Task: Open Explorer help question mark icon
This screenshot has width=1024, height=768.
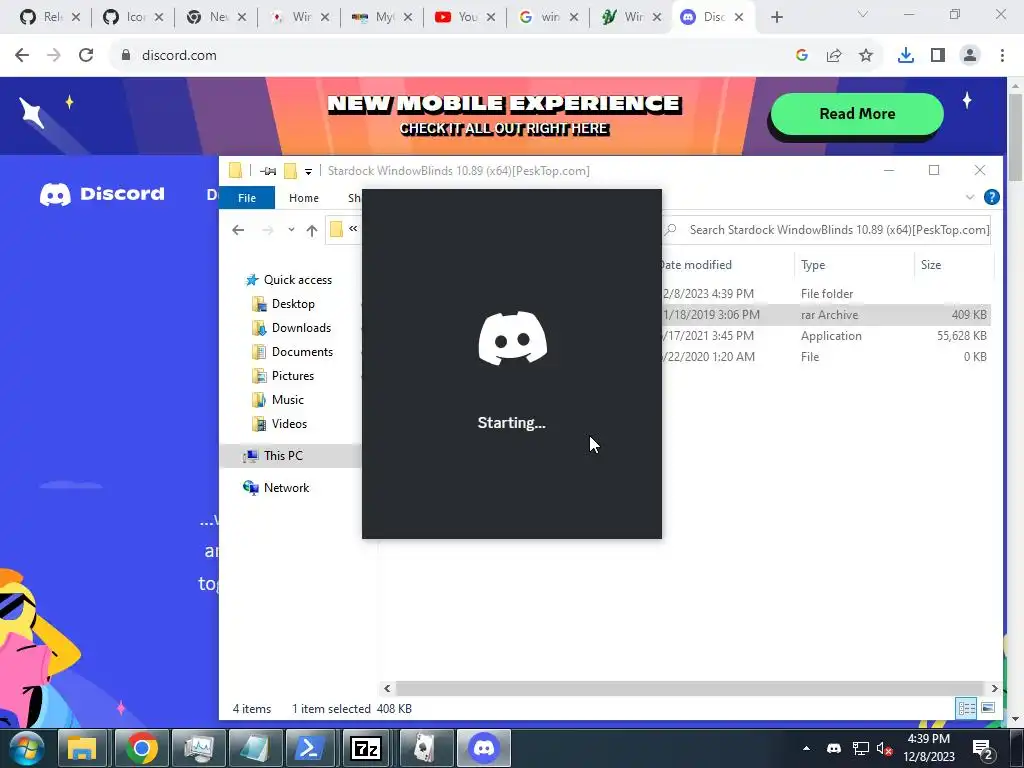Action: [991, 197]
